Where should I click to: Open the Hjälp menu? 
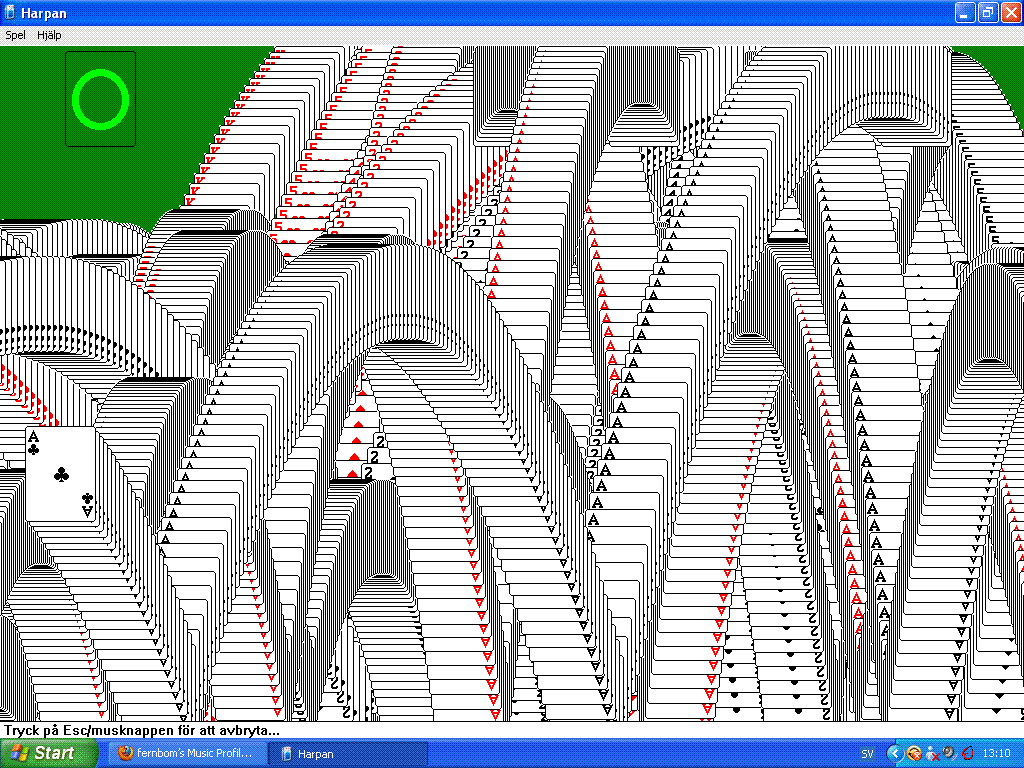tap(49, 35)
